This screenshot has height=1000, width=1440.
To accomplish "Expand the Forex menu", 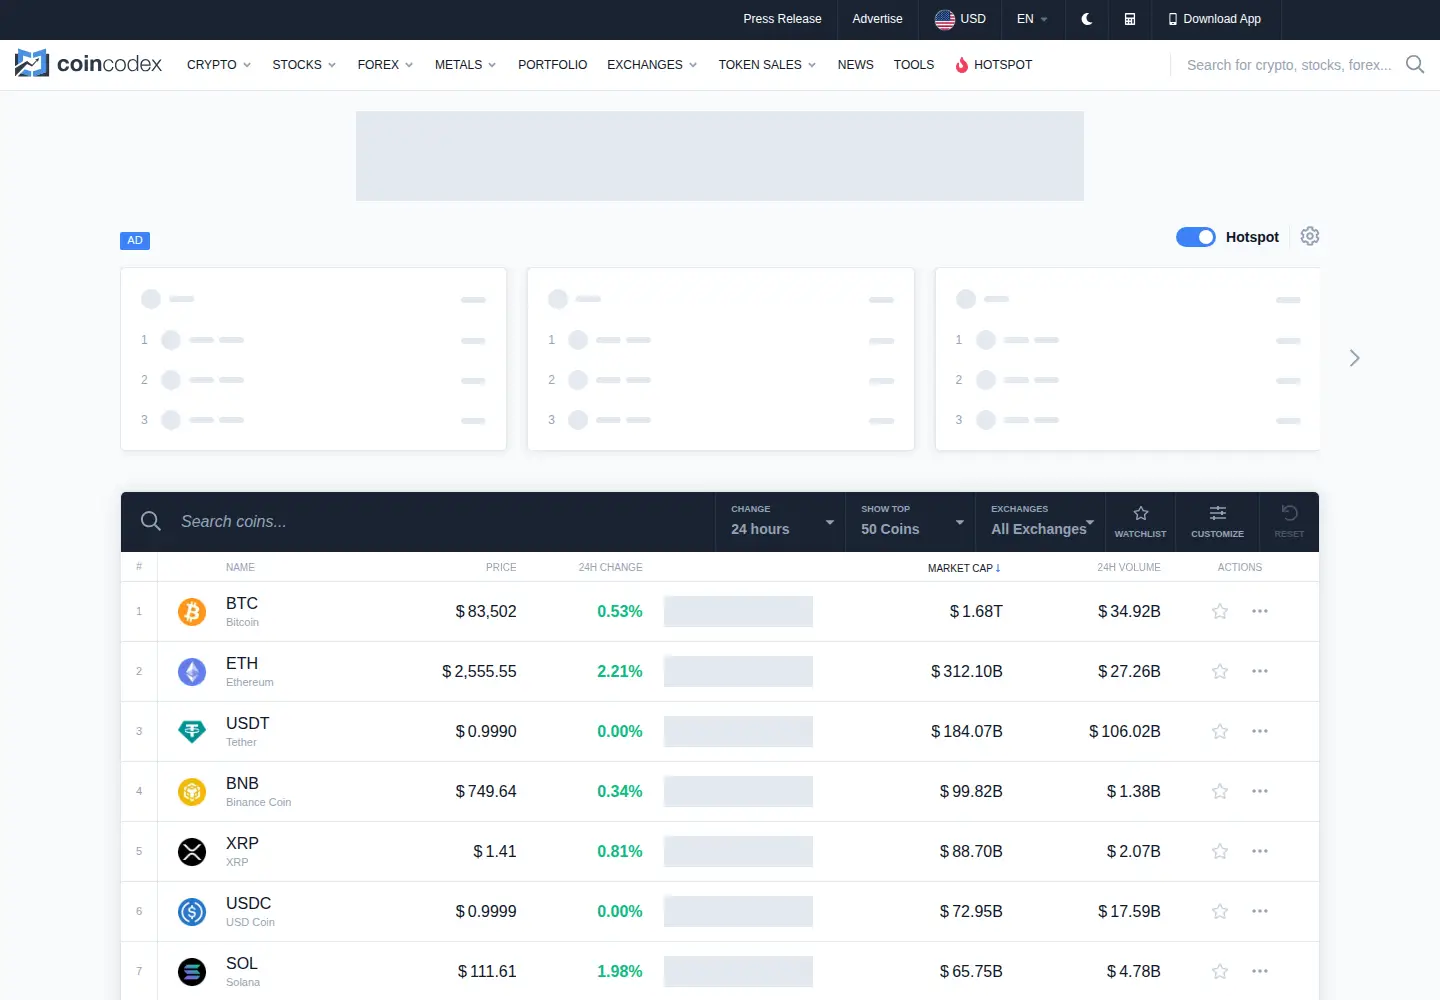I will pos(385,65).
